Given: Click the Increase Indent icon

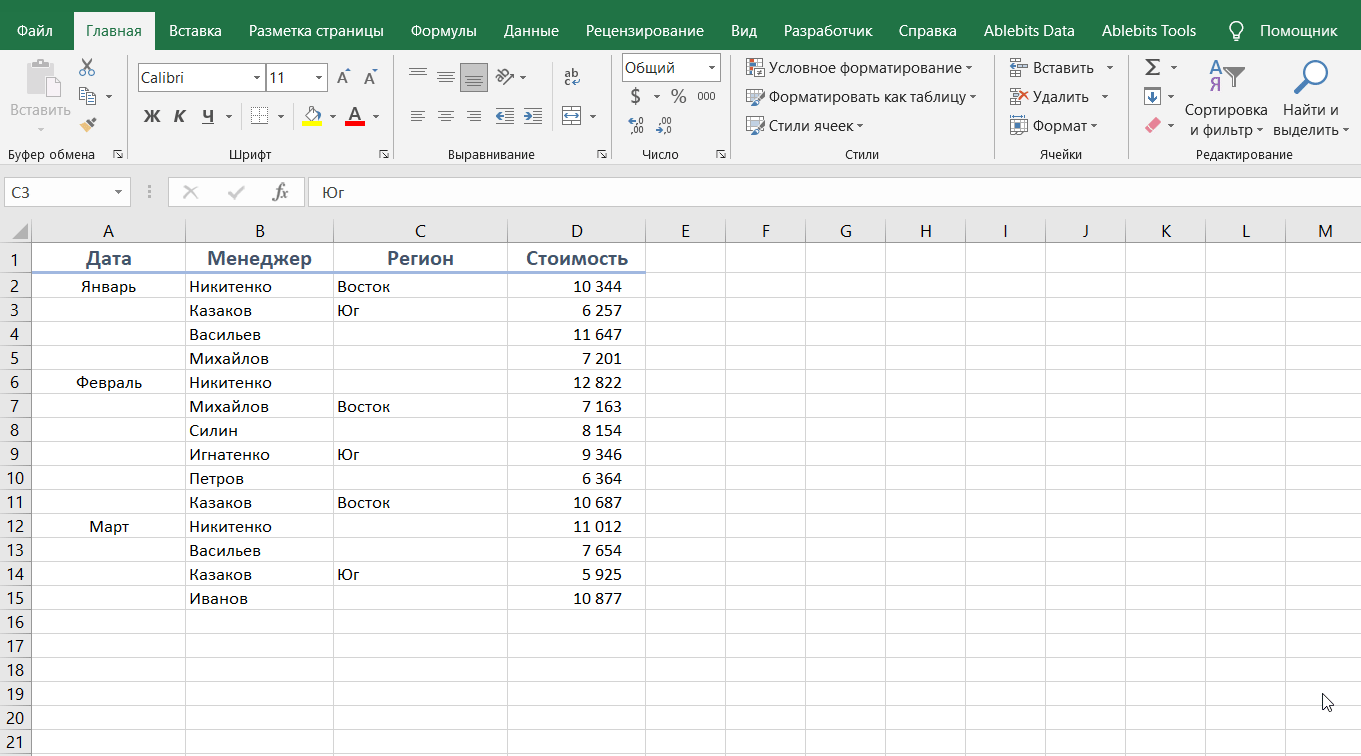Looking at the screenshot, I should click(x=533, y=116).
